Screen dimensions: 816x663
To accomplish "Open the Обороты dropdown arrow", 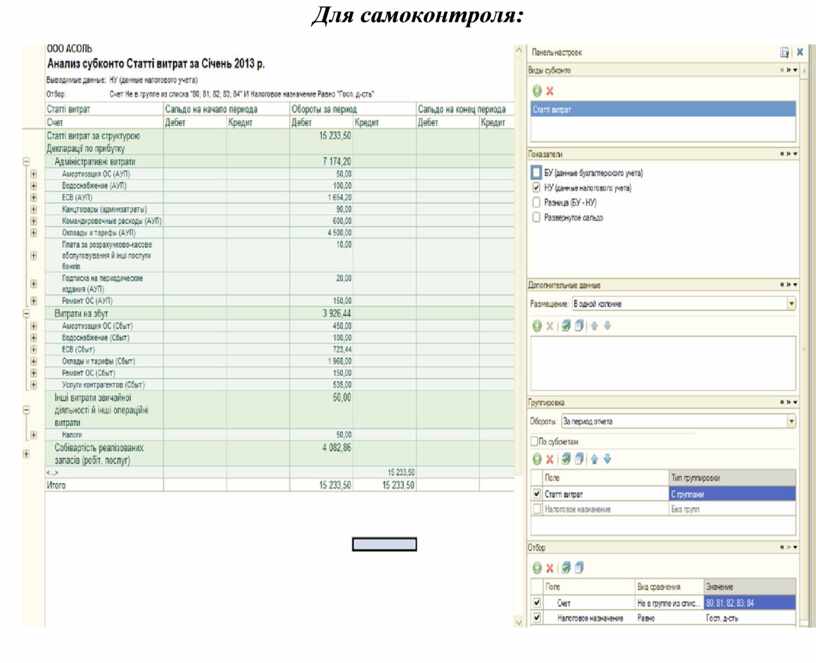I will [791, 421].
